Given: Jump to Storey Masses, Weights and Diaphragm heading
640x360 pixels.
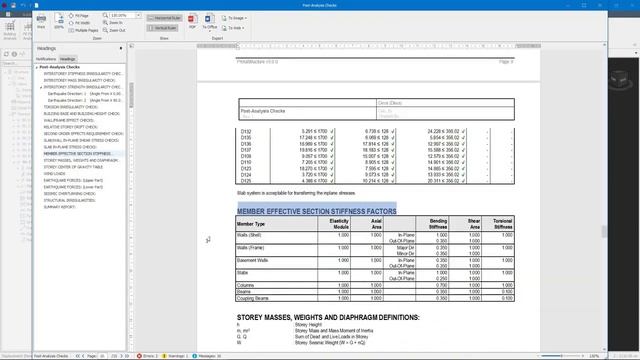Looking at the screenshot, I should 81,160.
